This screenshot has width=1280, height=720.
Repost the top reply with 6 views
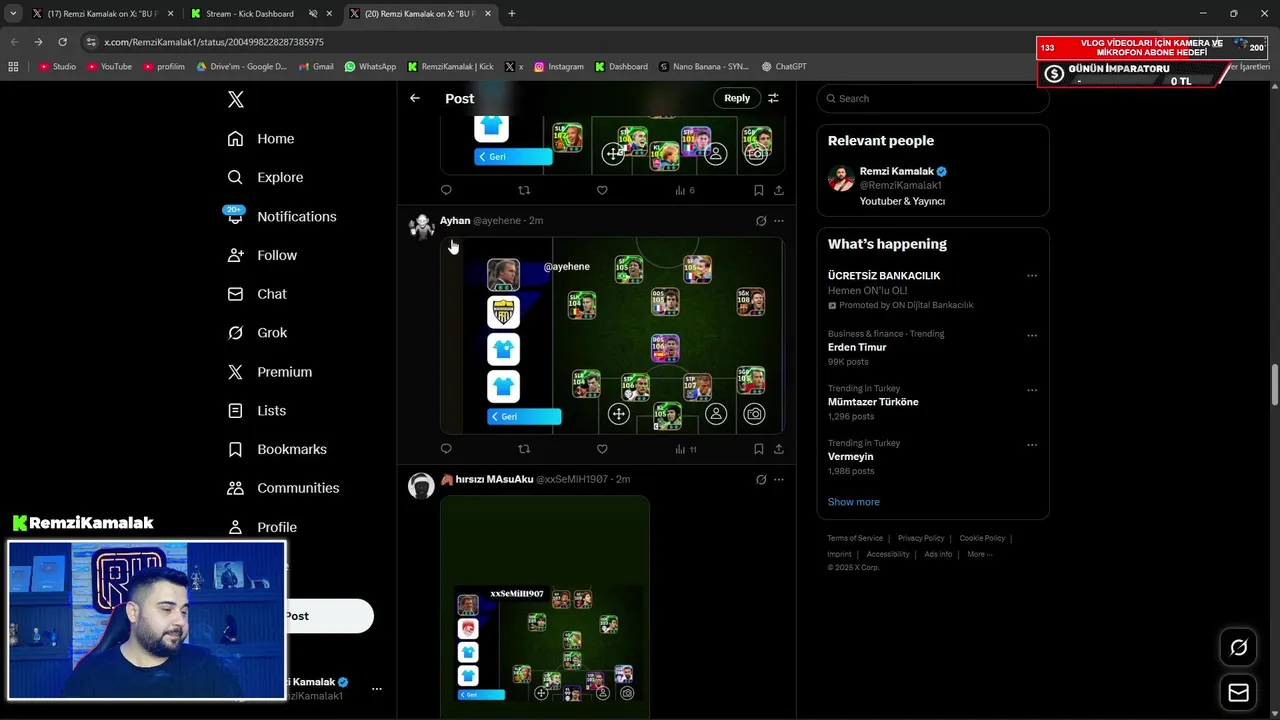tap(524, 190)
